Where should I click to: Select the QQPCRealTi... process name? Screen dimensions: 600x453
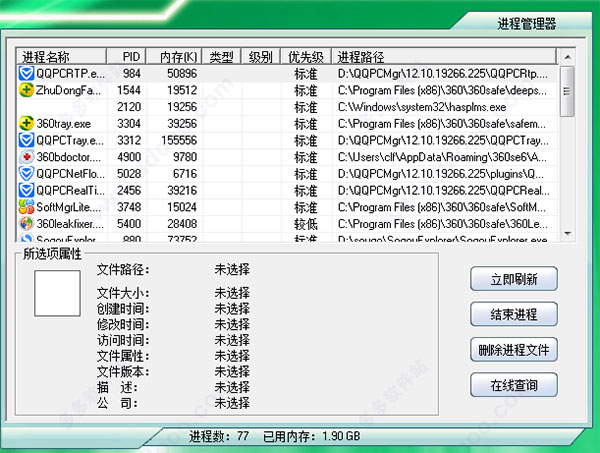70,191
